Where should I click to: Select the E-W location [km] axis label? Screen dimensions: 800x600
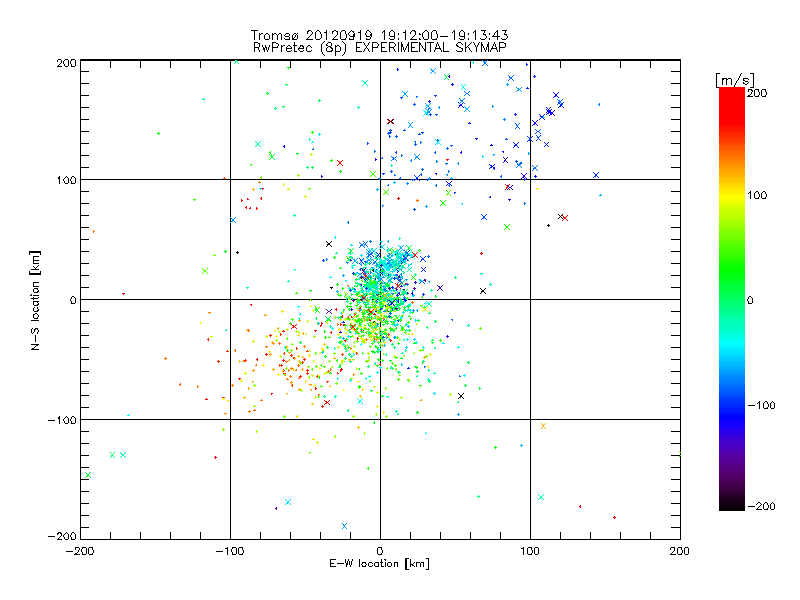379,564
